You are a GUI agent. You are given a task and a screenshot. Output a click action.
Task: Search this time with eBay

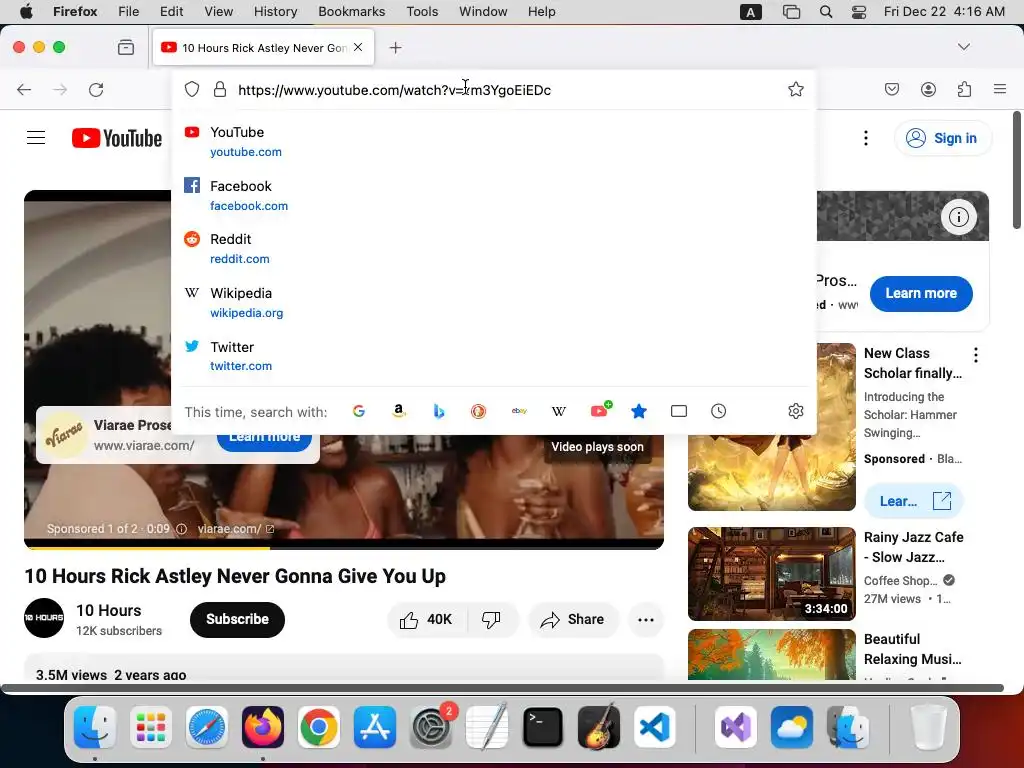(519, 411)
